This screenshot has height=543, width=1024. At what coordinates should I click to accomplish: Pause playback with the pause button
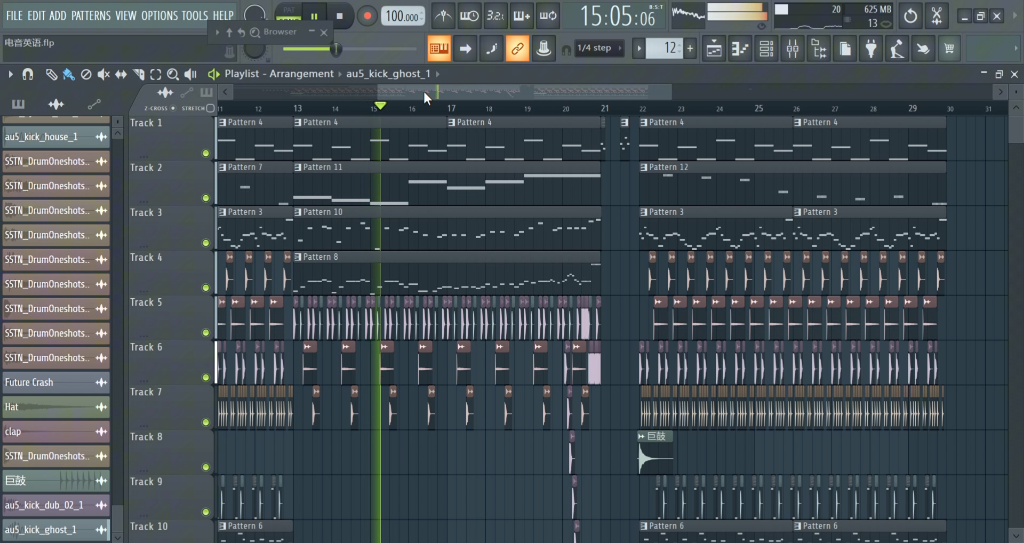click(x=314, y=16)
